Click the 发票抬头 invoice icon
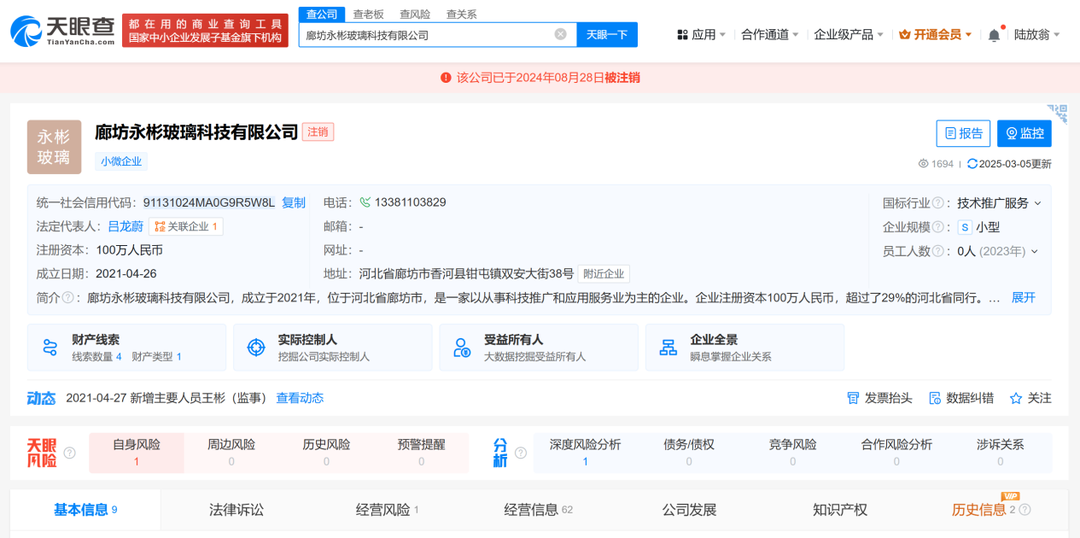This screenshot has width=1080, height=538. point(853,398)
